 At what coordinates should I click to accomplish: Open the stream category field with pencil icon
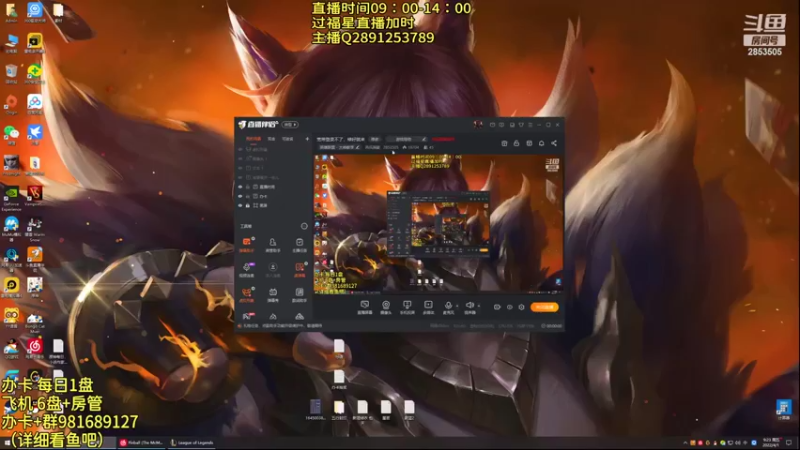(x=407, y=139)
